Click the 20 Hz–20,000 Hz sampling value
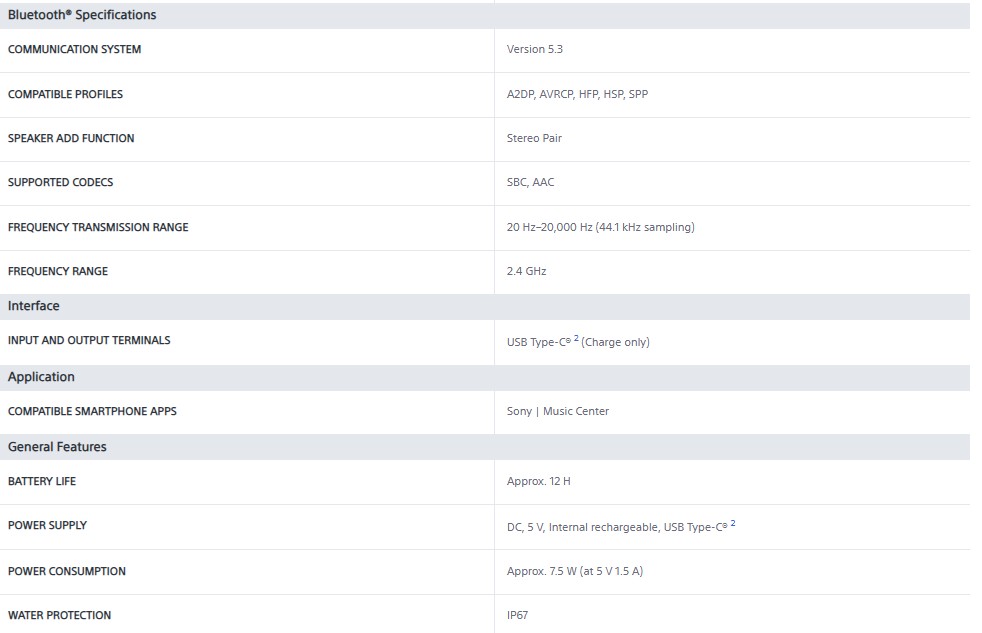Image resolution: width=982 pixels, height=633 pixels. pyautogui.click(x=600, y=227)
